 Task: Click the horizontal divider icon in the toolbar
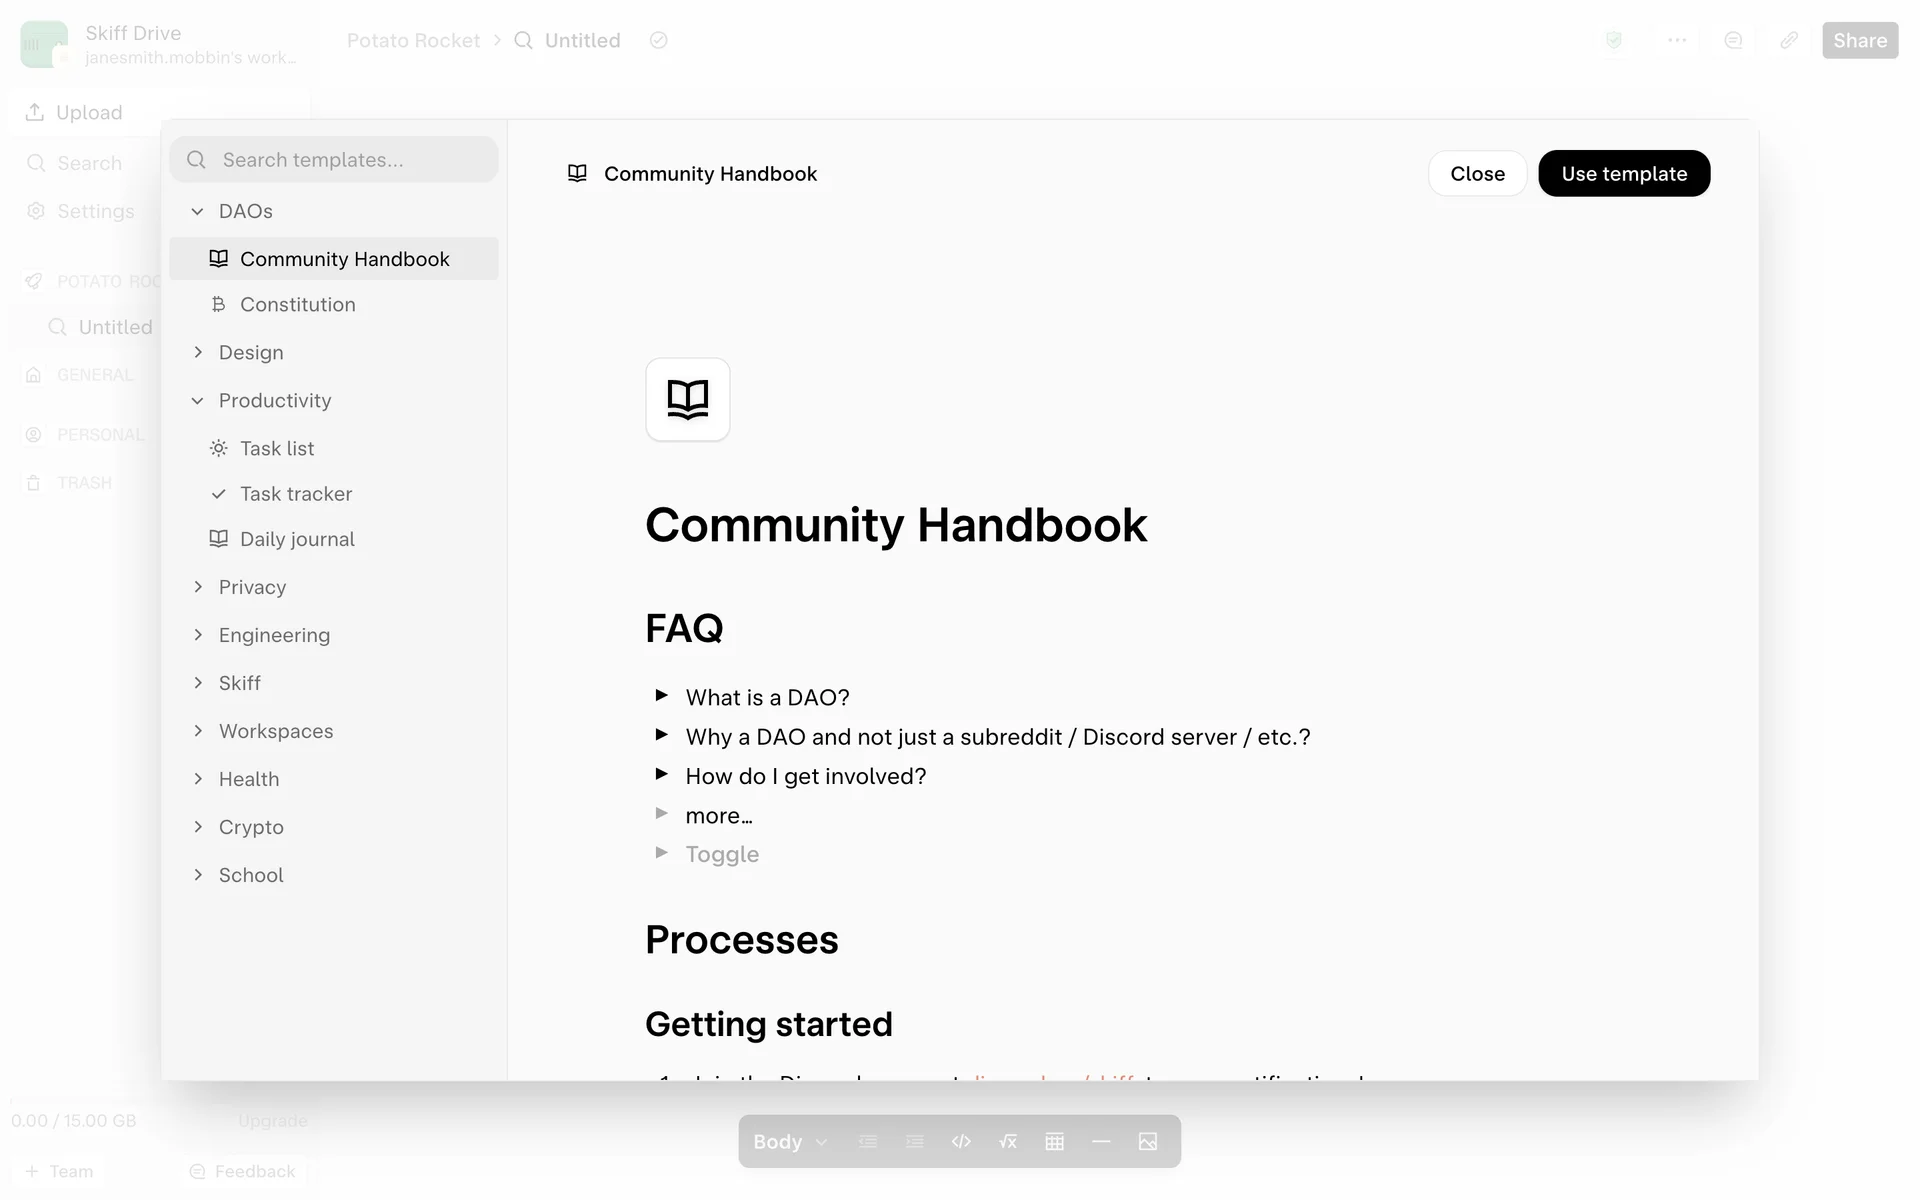point(1101,1141)
